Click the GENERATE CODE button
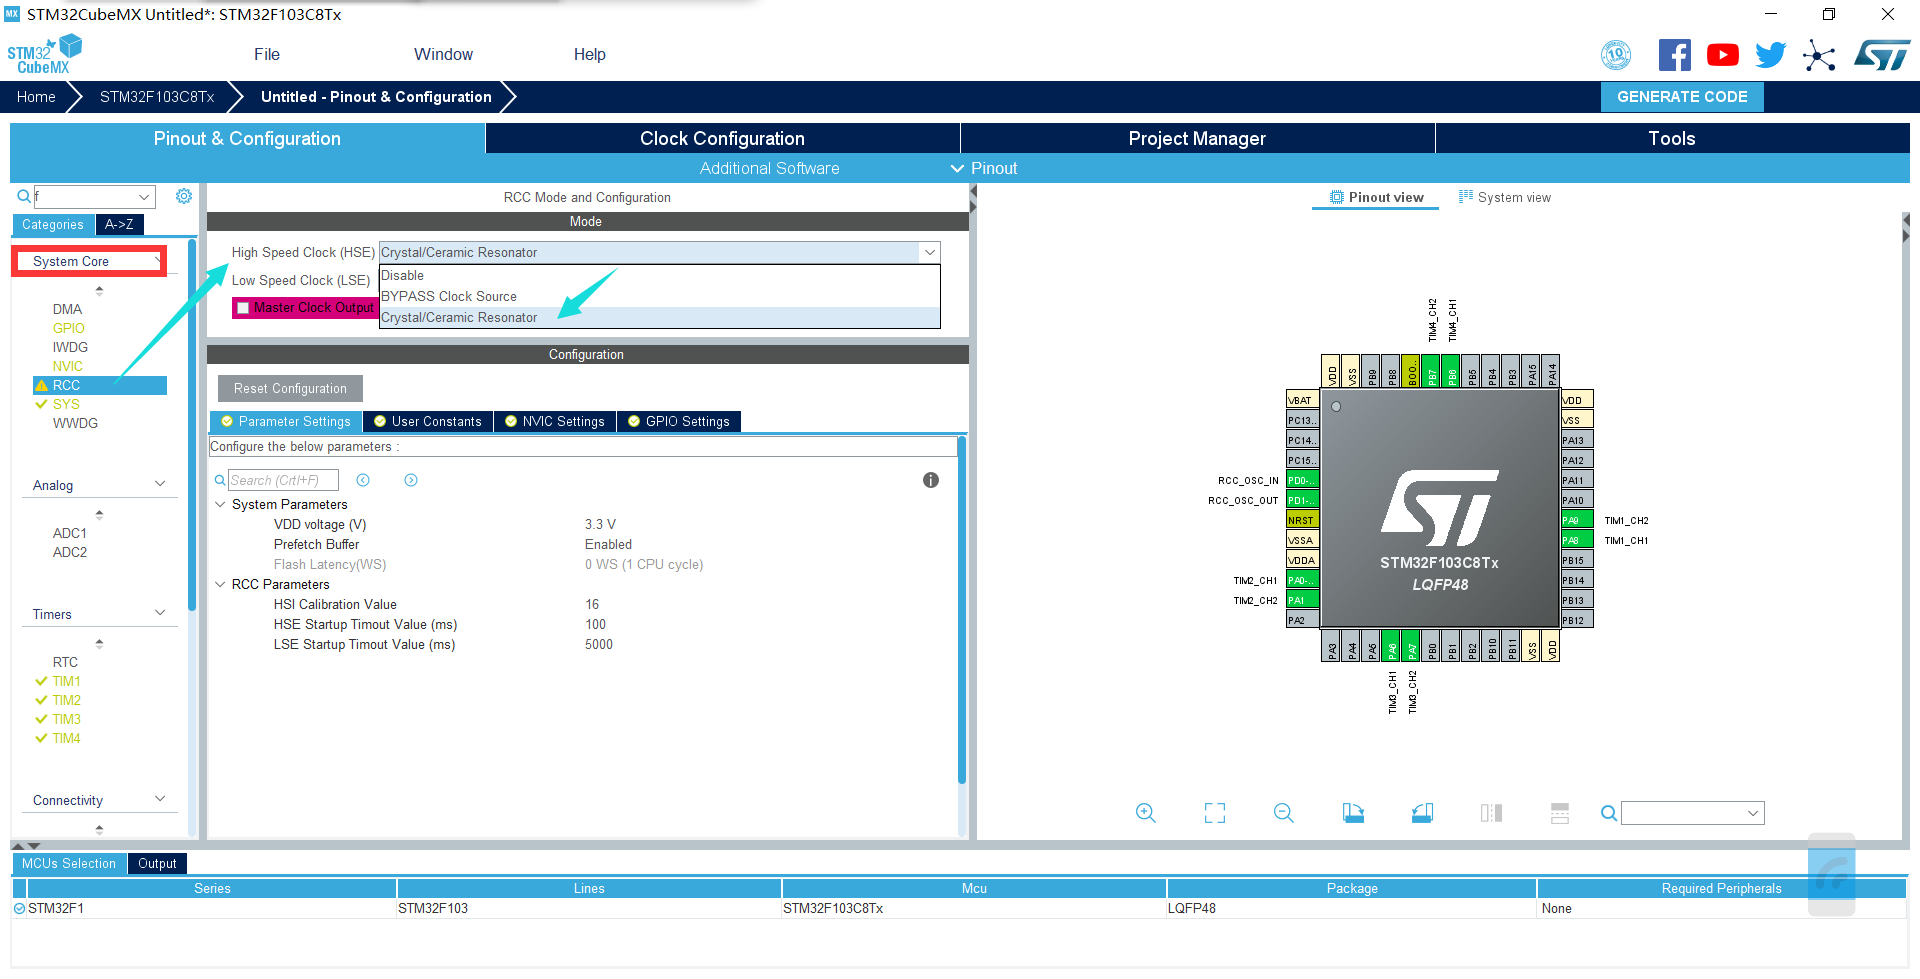 [1682, 97]
